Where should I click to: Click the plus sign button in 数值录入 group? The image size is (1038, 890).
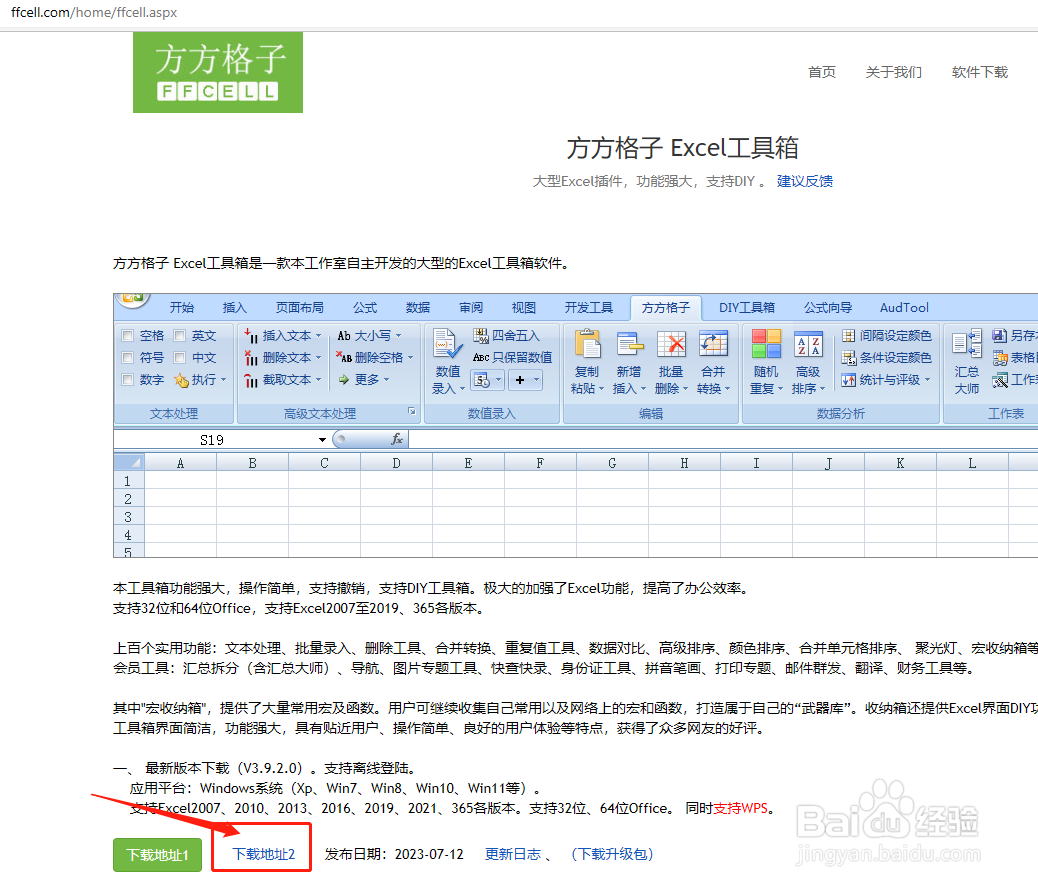tap(520, 380)
